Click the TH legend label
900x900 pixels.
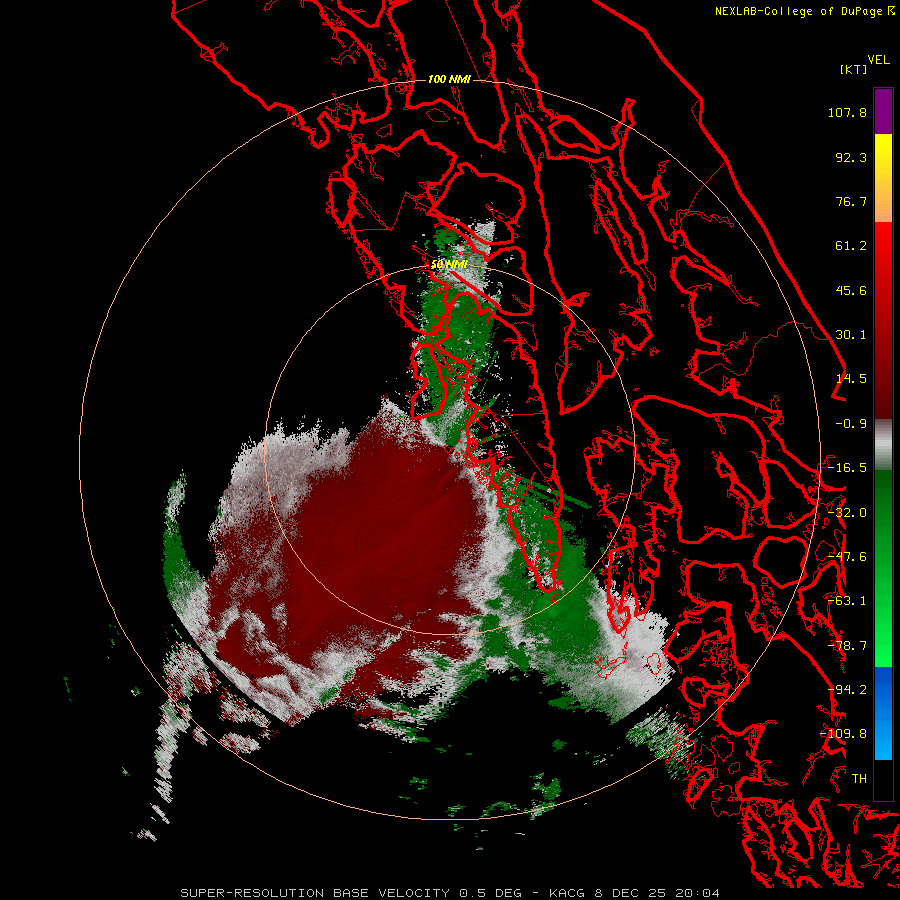pyautogui.click(x=859, y=779)
